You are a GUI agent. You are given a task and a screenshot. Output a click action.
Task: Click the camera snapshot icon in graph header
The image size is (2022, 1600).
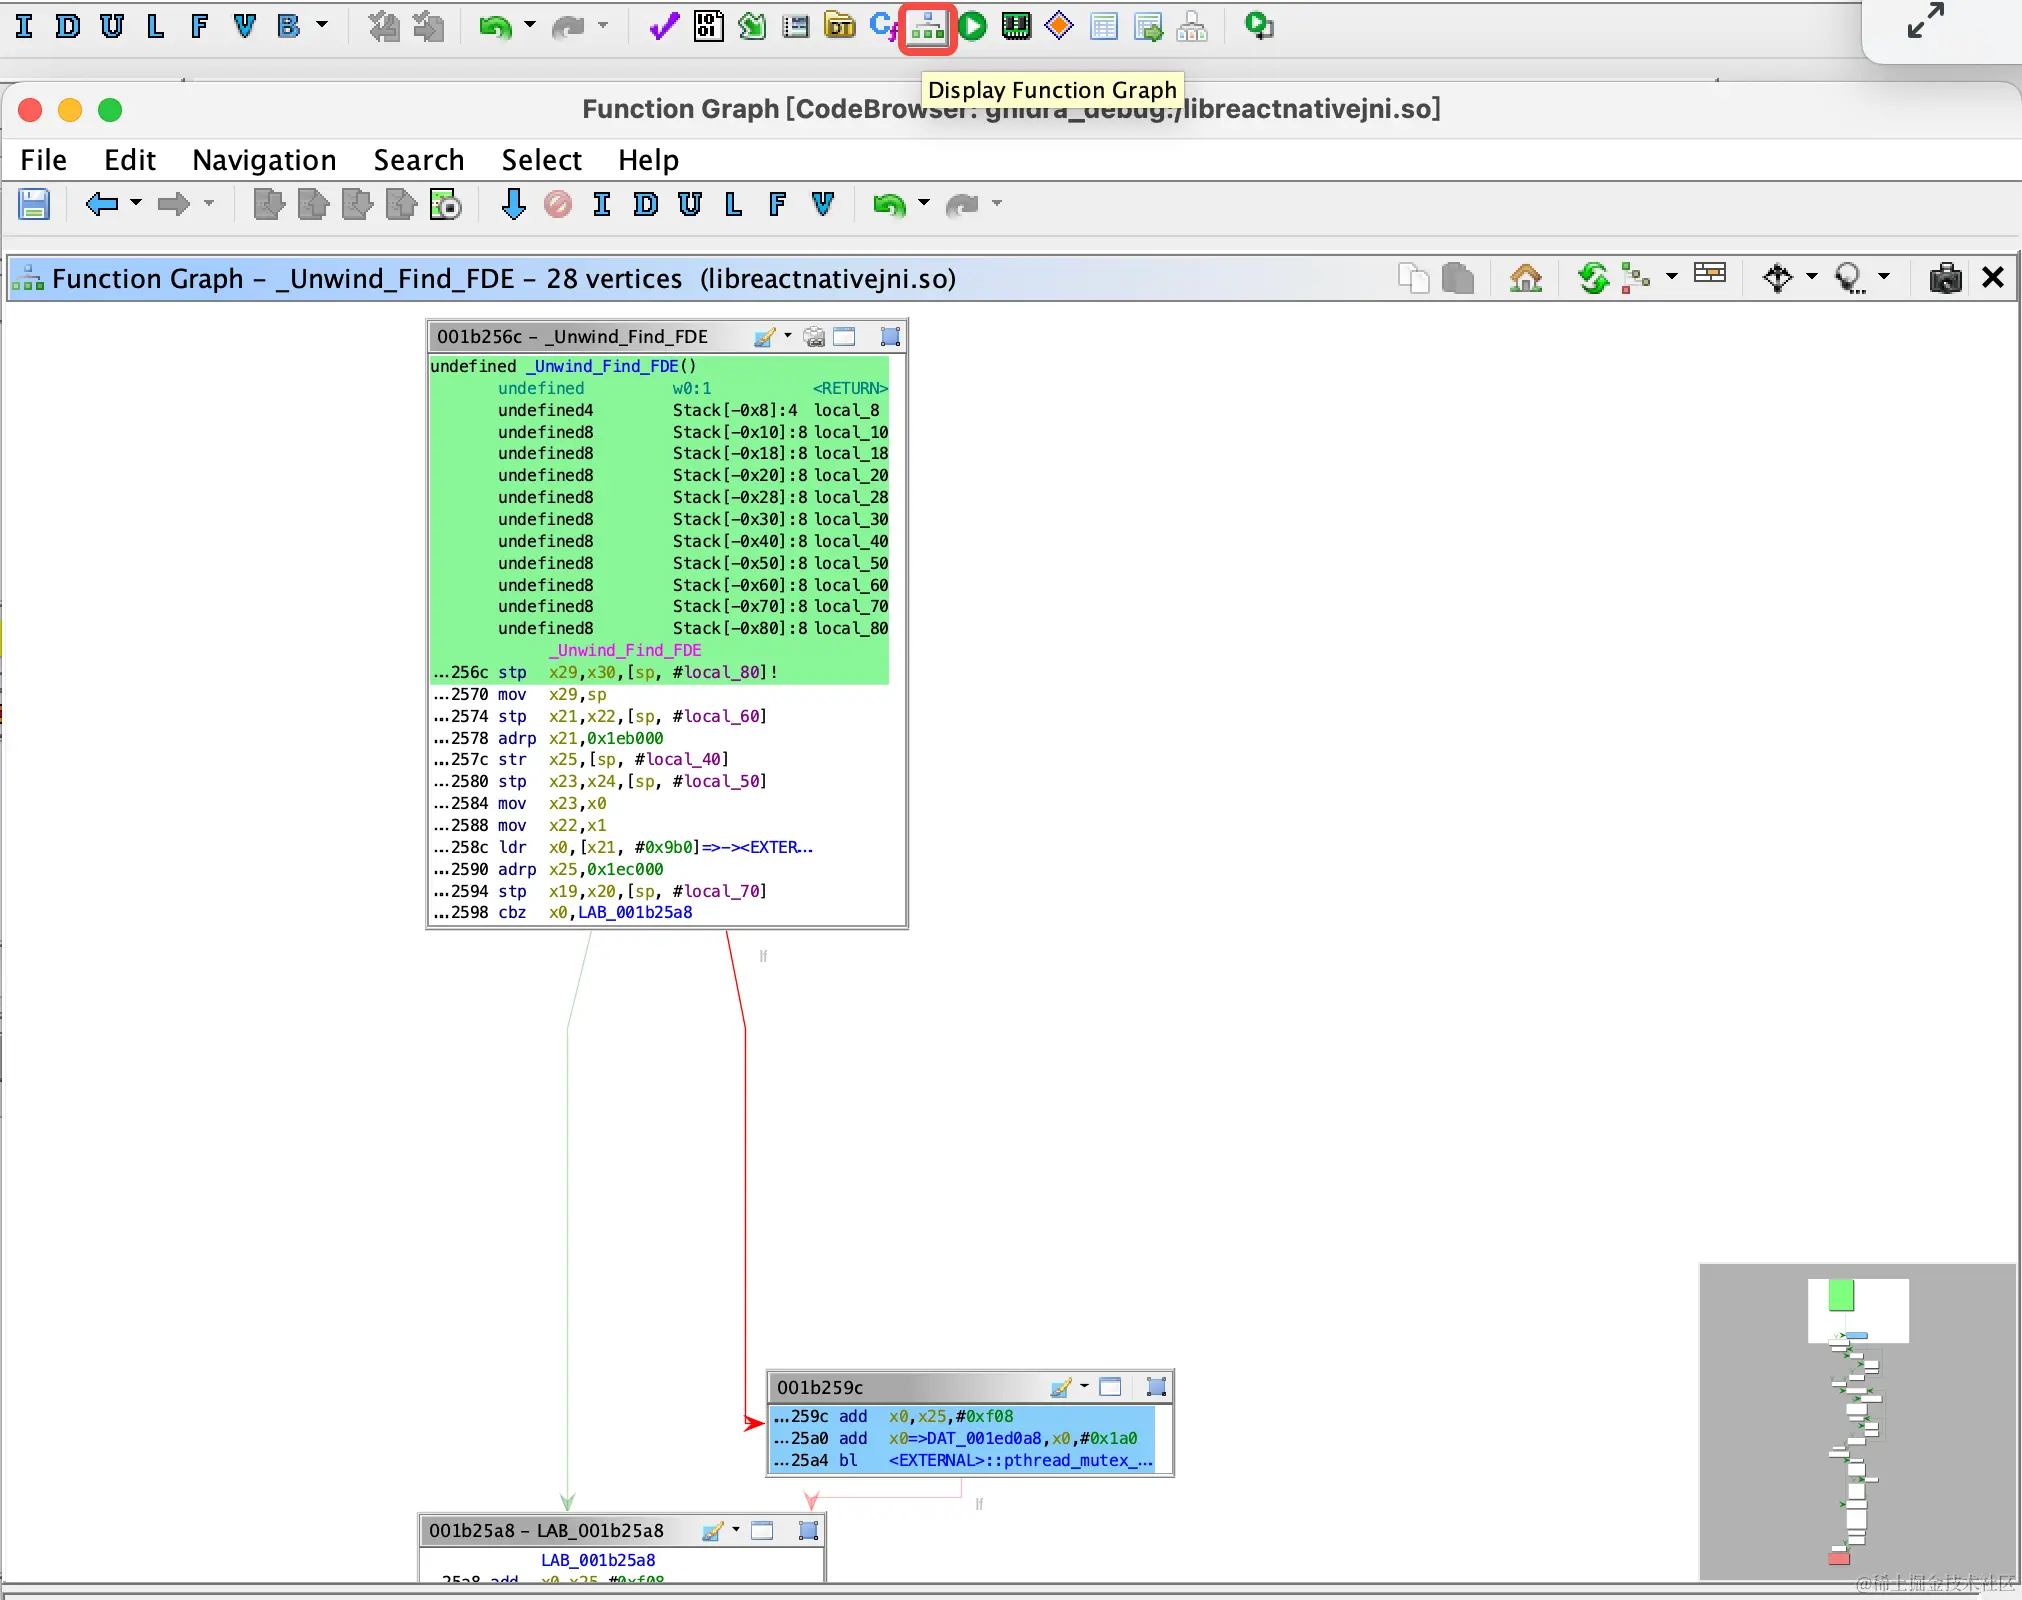point(1945,278)
